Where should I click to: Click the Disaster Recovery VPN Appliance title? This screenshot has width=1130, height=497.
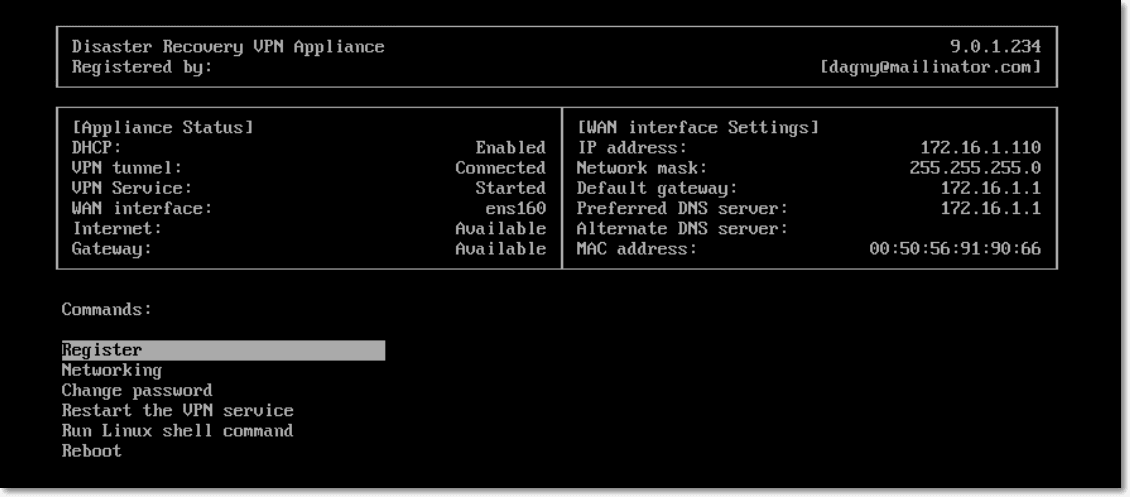(x=228, y=47)
